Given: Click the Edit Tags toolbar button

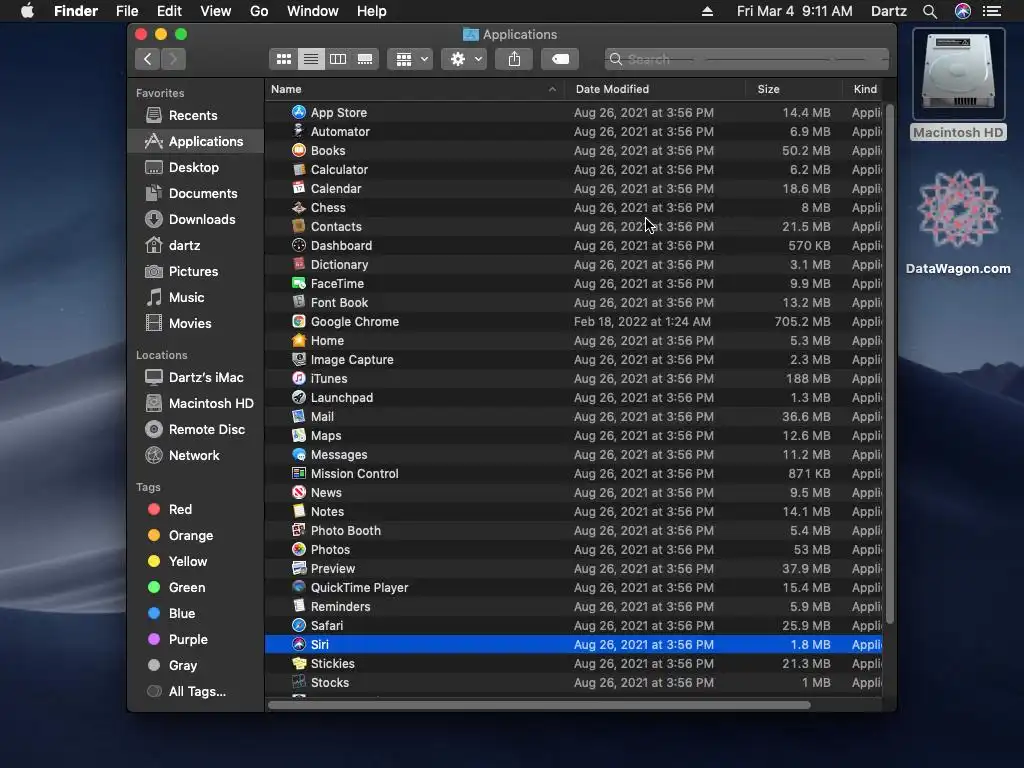Looking at the screenshot, I should click(560, 59).
